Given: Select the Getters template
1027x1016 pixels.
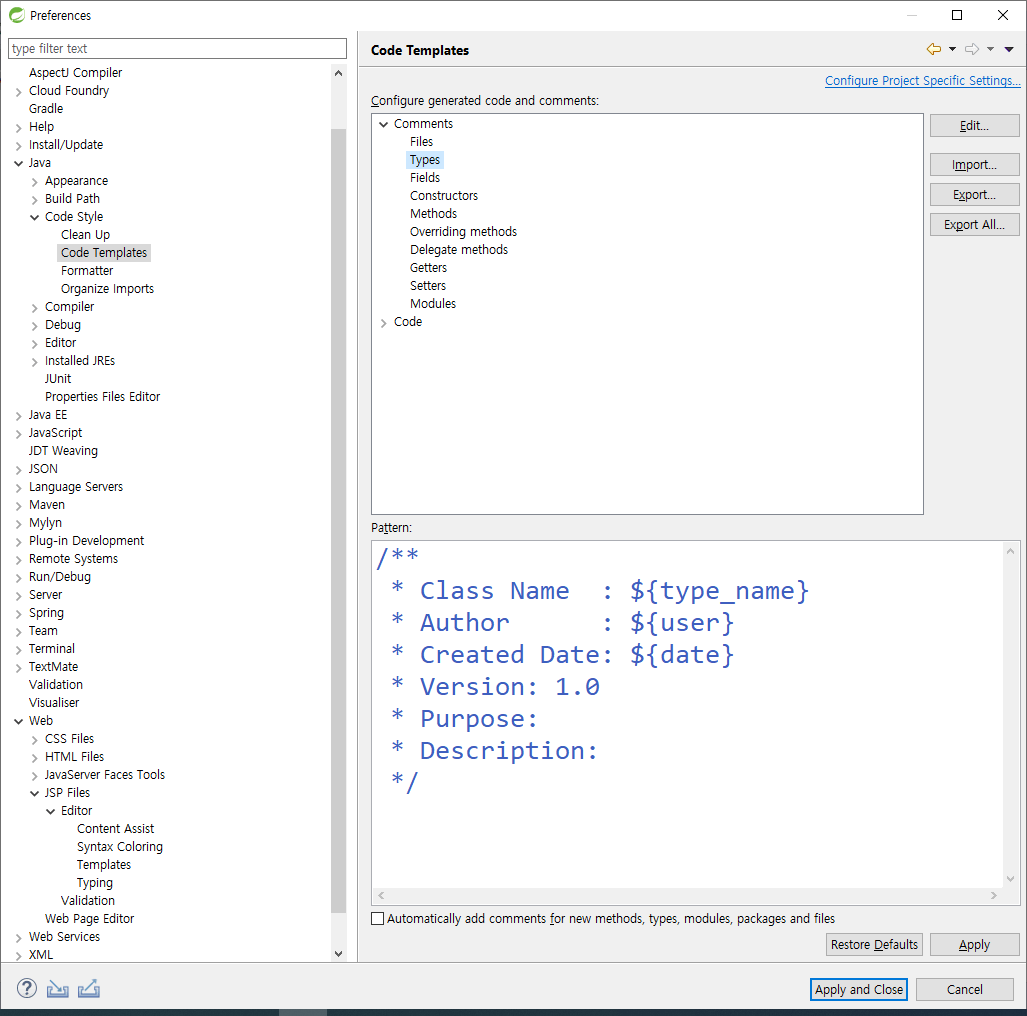Looking at the screenshot, I should point(428,268).
